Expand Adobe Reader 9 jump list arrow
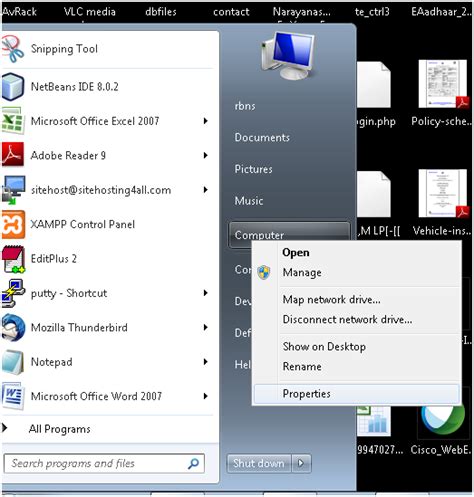 point(206,155)
